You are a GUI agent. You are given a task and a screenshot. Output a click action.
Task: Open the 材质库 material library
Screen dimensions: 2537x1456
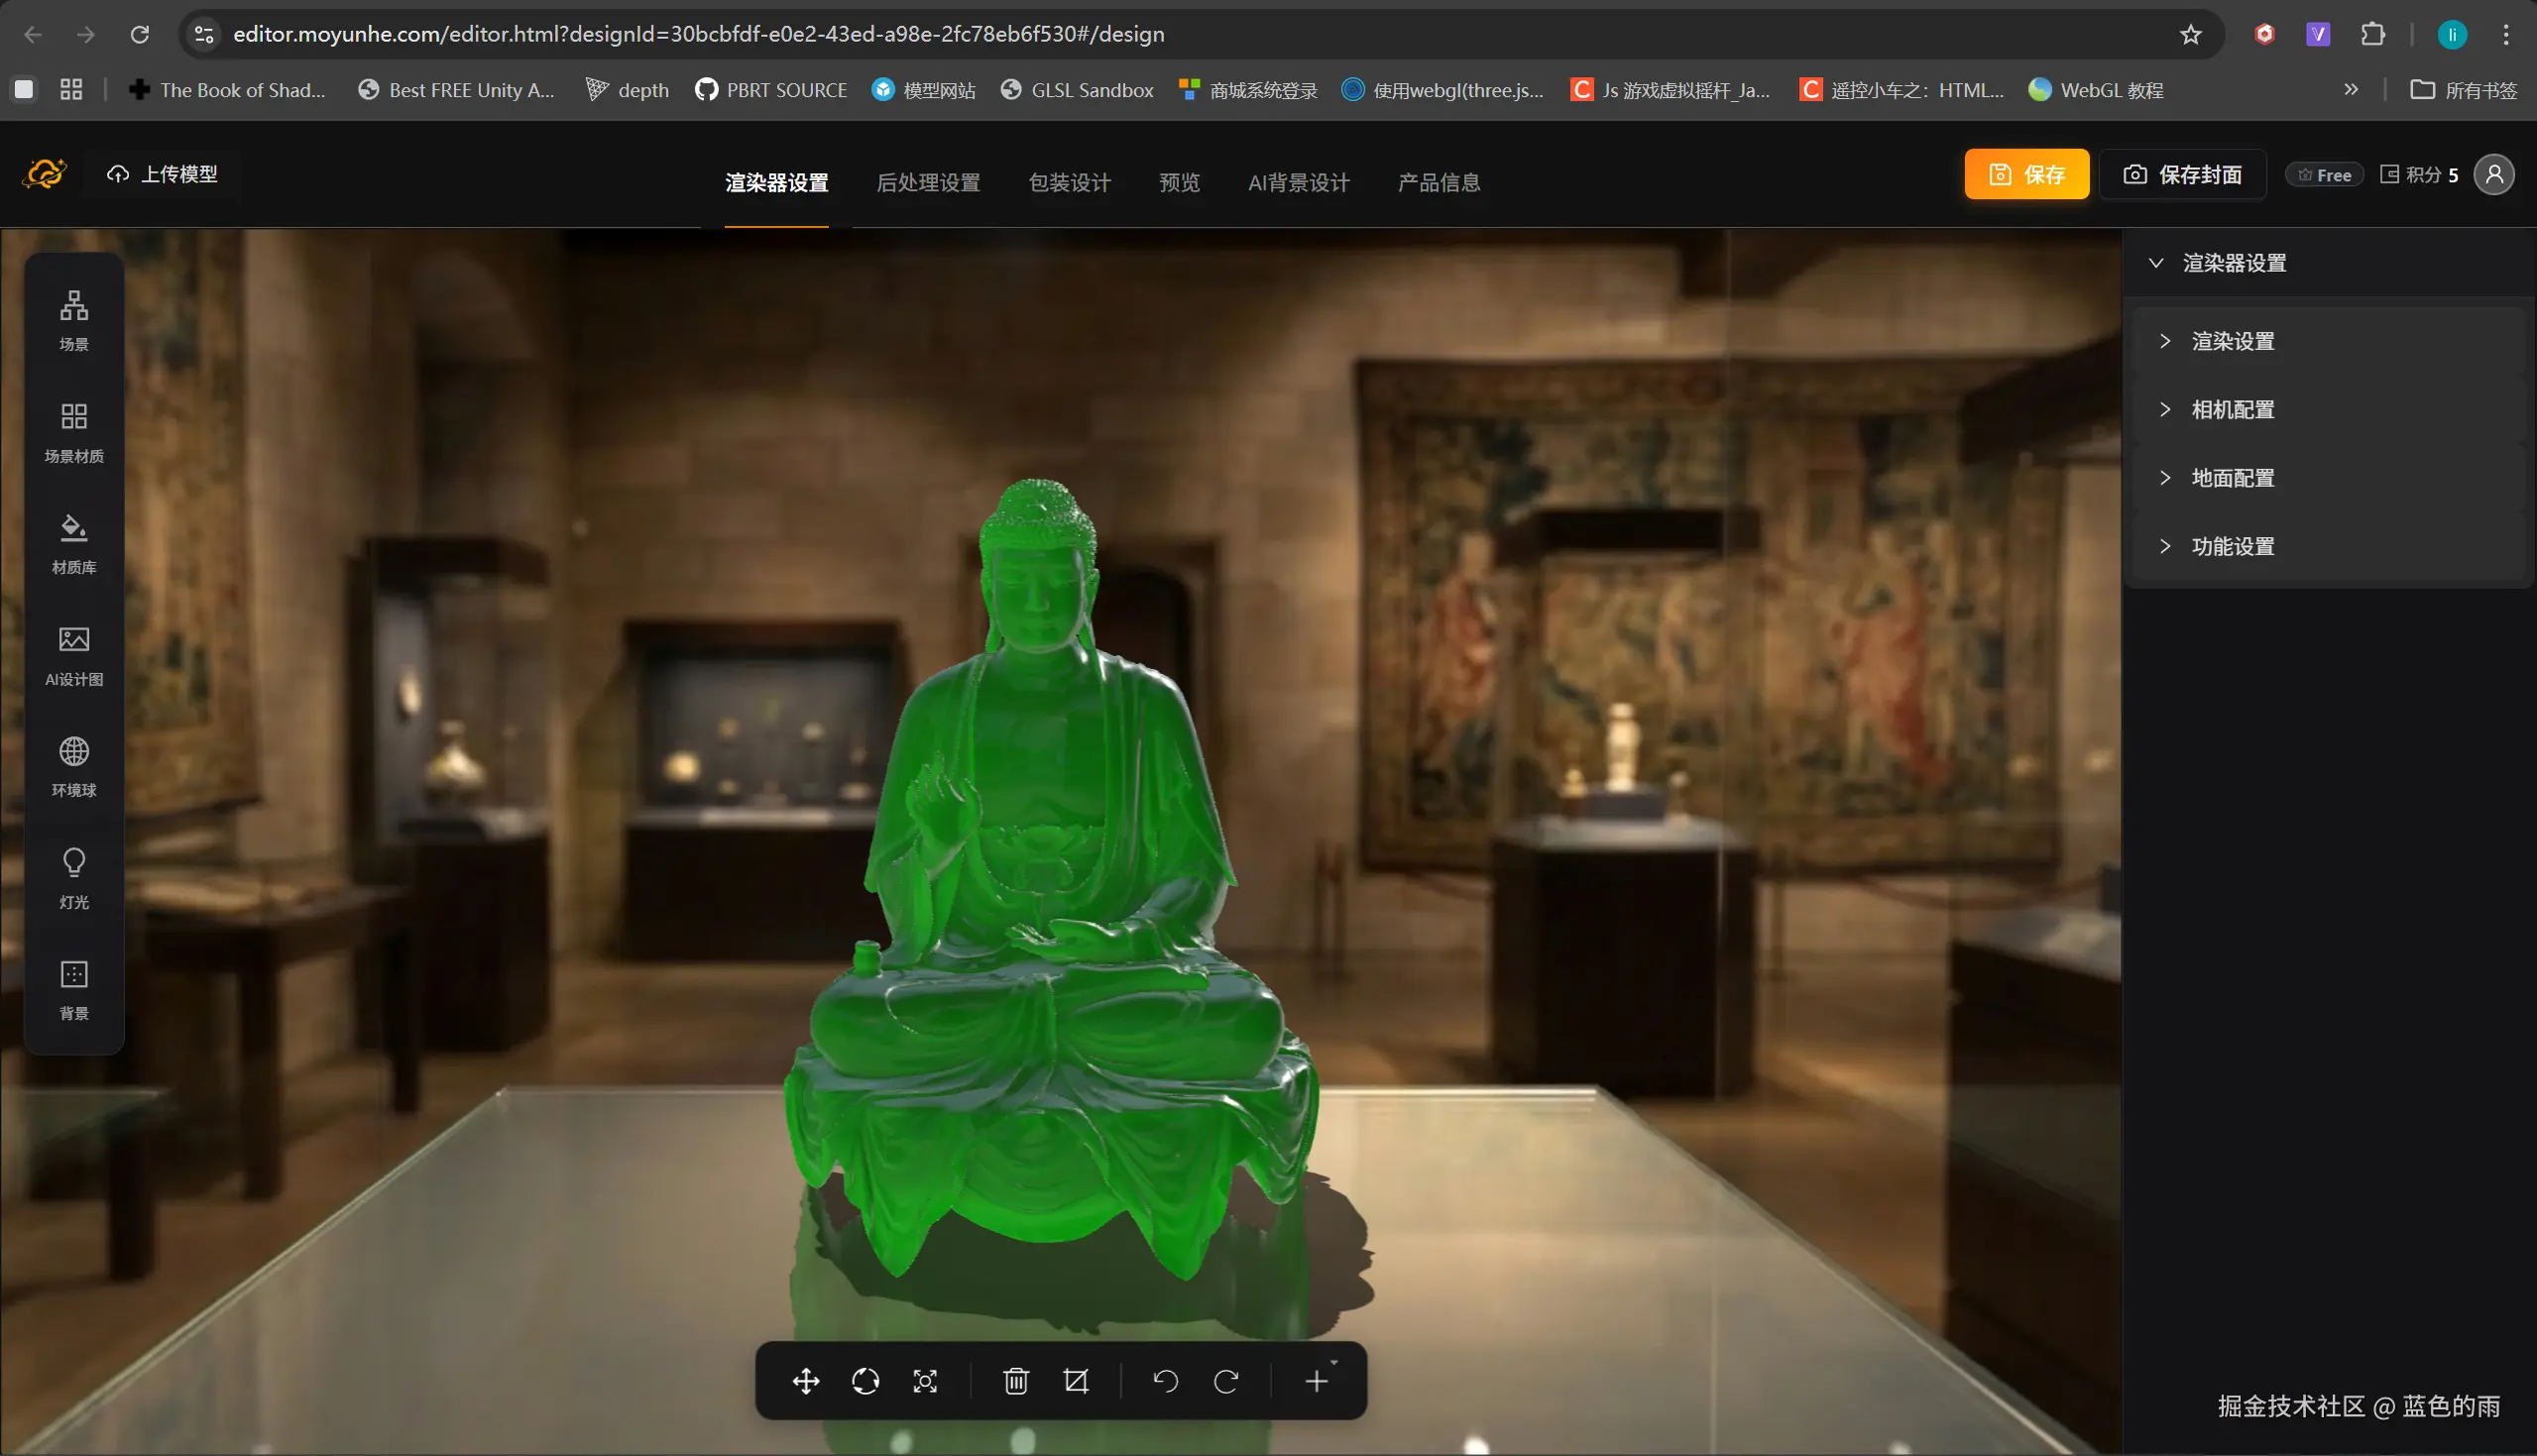(x=74, y=542)
